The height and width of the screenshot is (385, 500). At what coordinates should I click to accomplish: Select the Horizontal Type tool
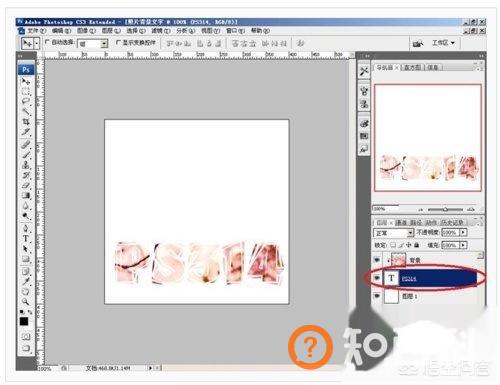click(26, 239)
